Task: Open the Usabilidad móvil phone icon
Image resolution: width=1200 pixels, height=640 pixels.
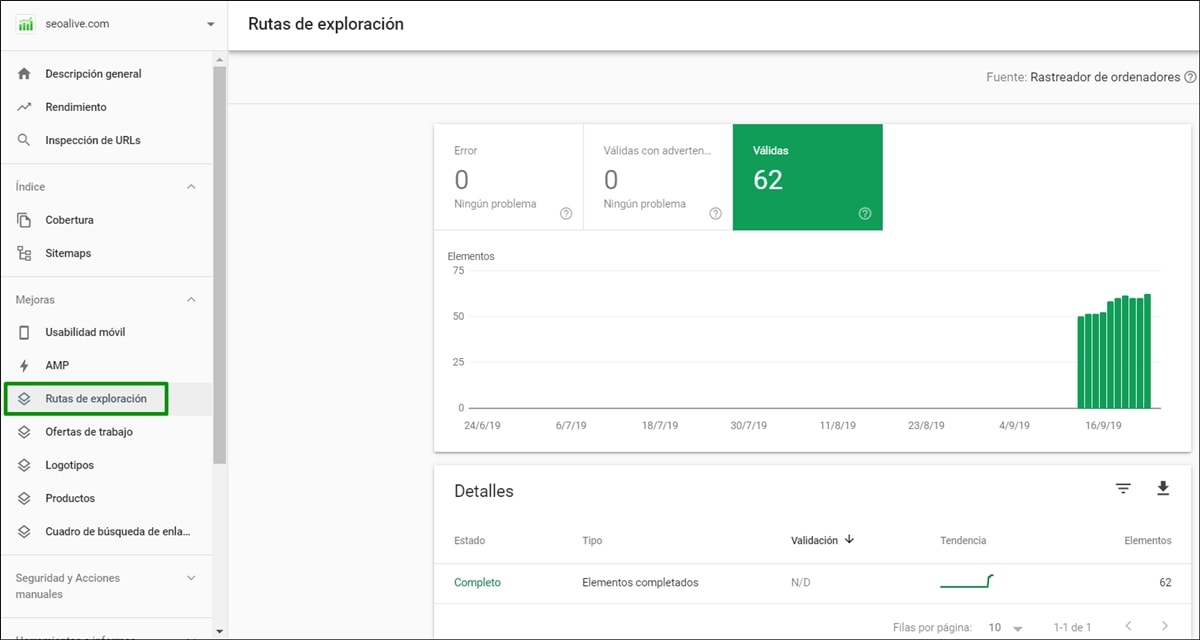Action: [x=23, y=332]
